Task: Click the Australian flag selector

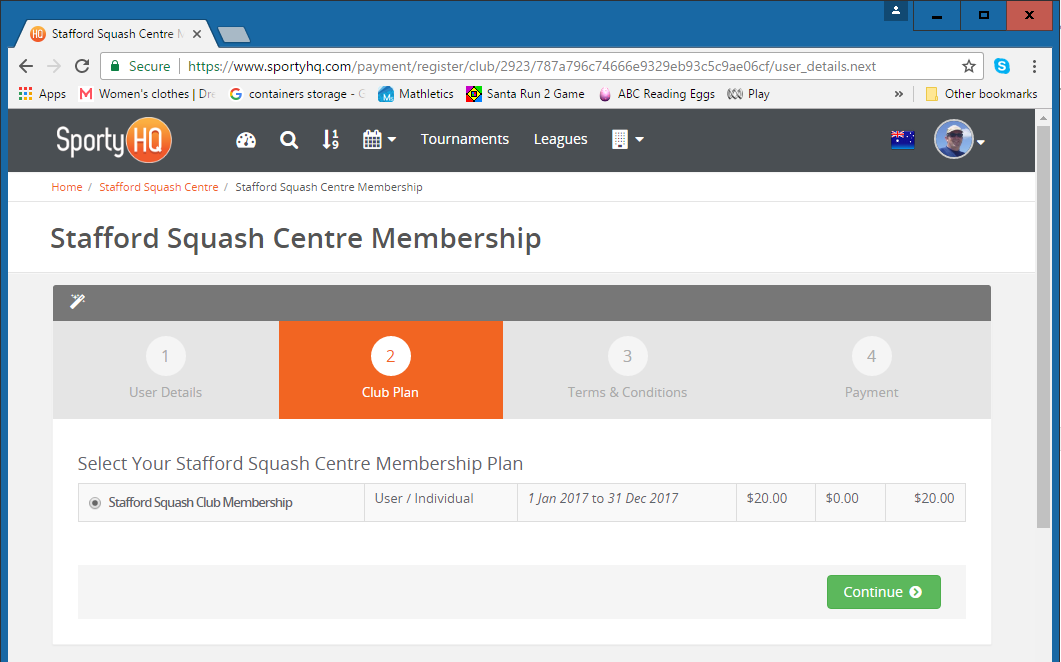Action: coord(903,139)
